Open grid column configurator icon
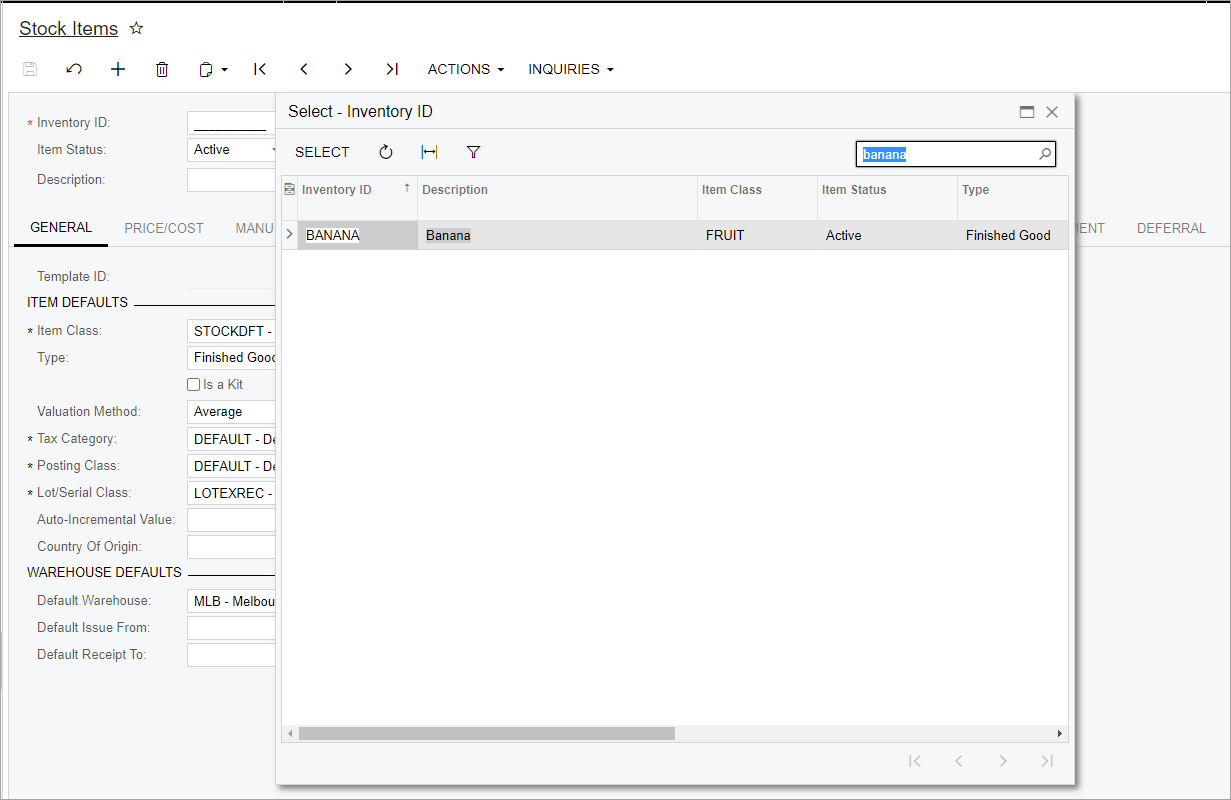 pos(290,189)
